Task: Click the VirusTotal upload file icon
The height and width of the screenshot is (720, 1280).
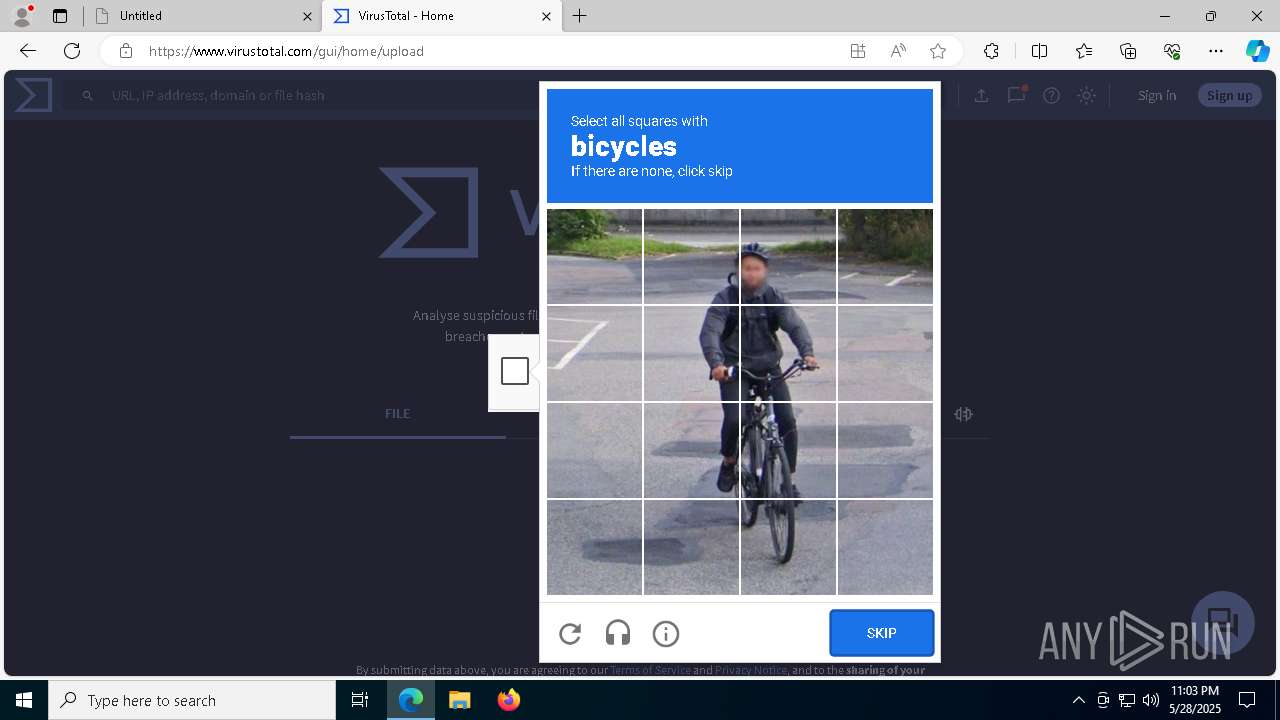Action: coord(981,95)
